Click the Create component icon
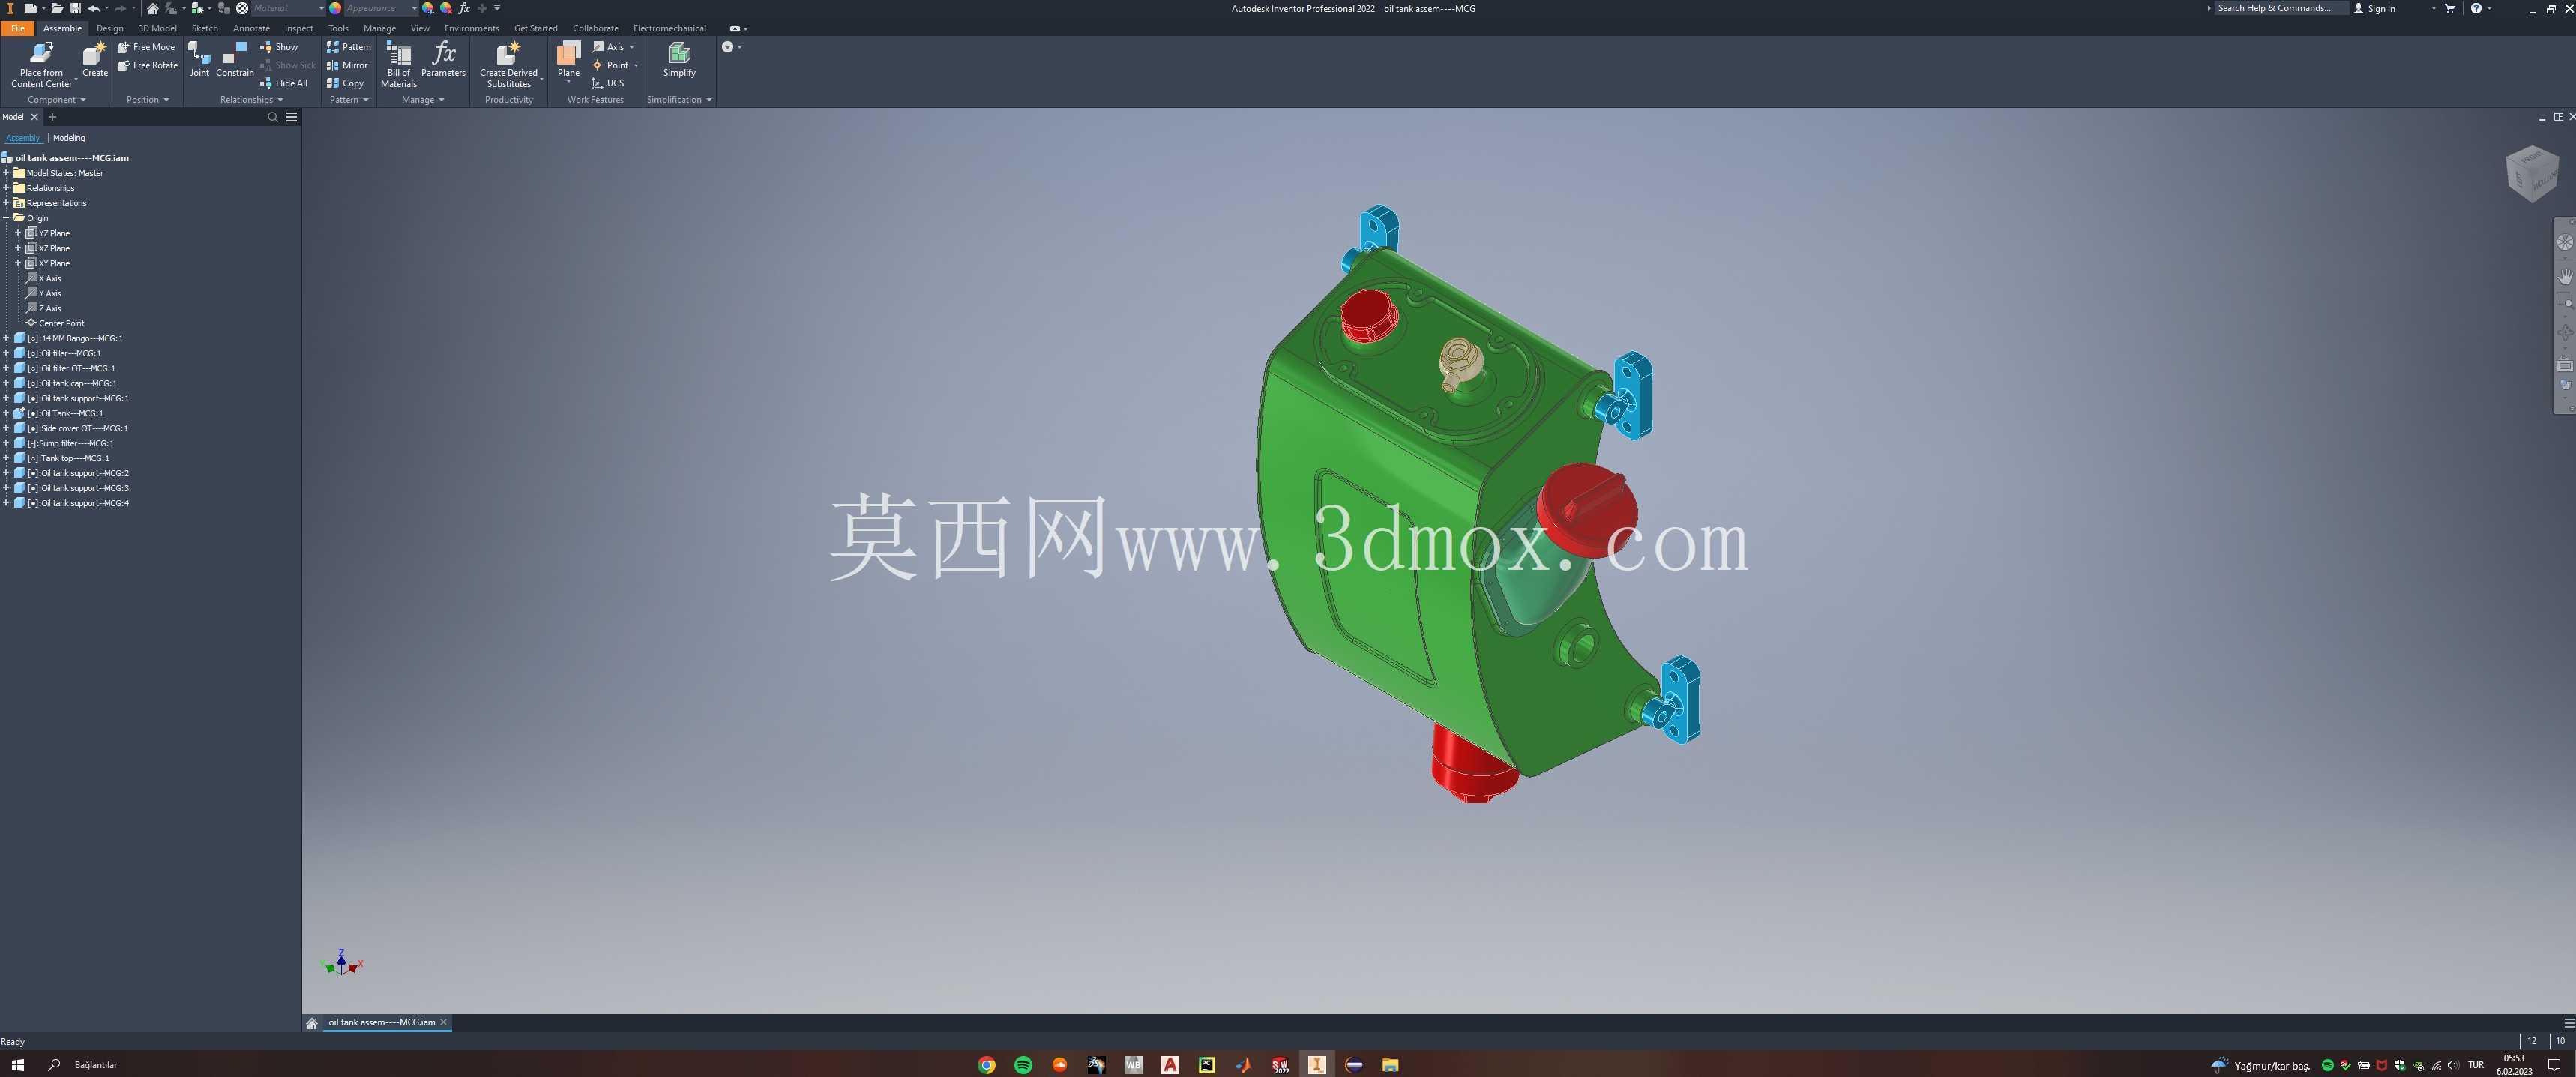The width and height of the screenshot is (2576, 1077). point(95,59)
